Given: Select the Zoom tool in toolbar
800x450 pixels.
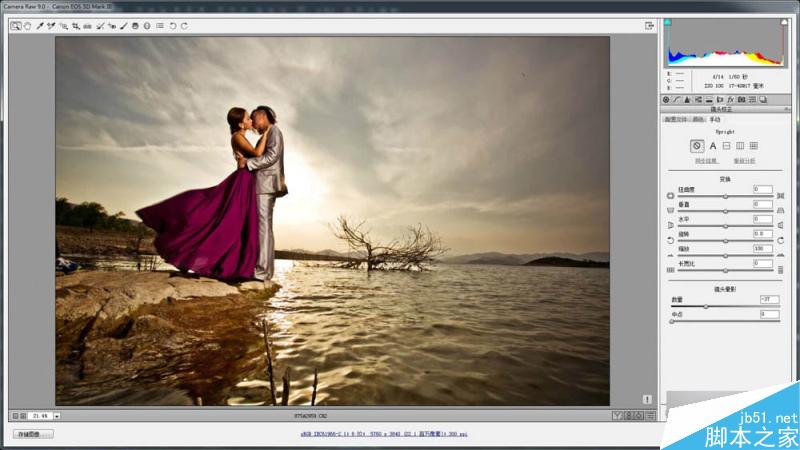Looking at the screenshot, I should [x=16, y=26].
